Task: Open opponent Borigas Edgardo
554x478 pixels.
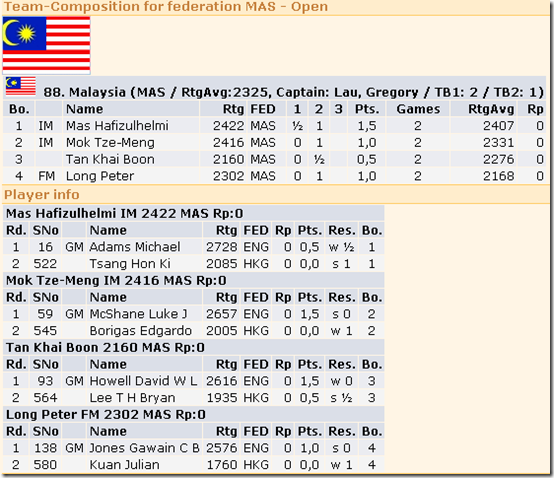Action: (x=140, y=331)
